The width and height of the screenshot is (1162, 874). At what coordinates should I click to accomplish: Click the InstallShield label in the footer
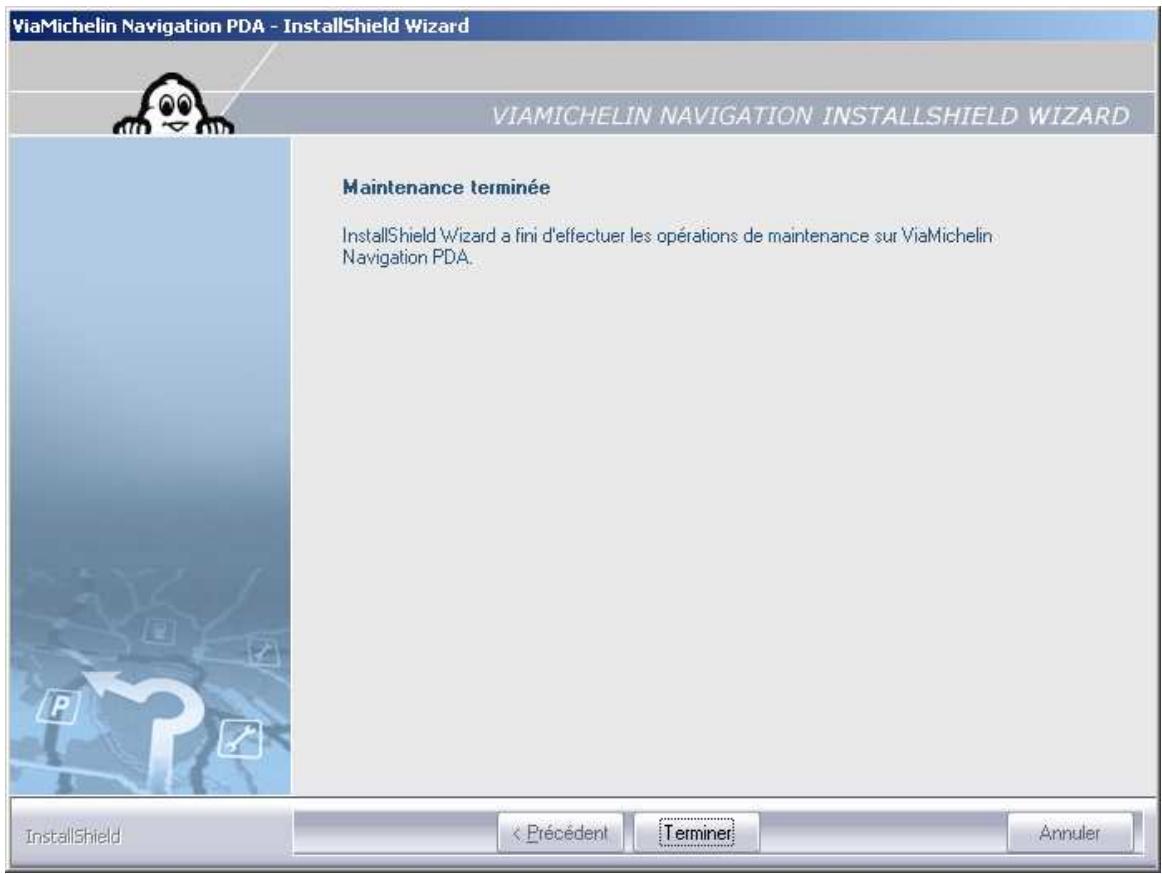(73, 836)
